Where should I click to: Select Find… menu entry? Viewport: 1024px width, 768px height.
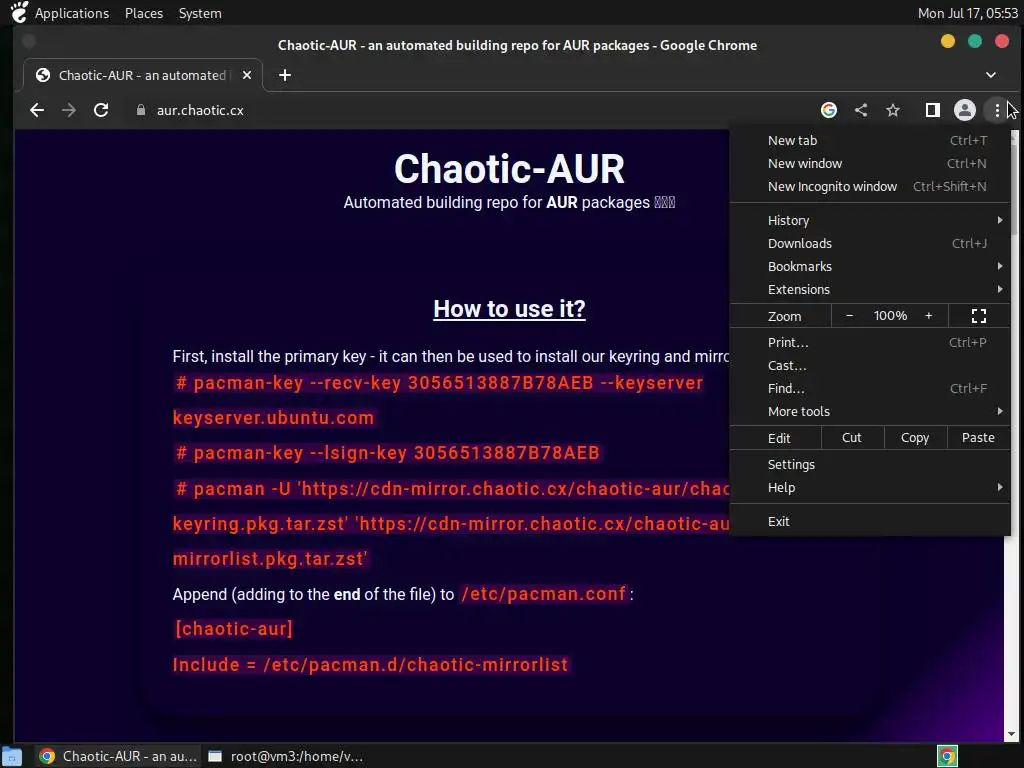coord(870,389)
